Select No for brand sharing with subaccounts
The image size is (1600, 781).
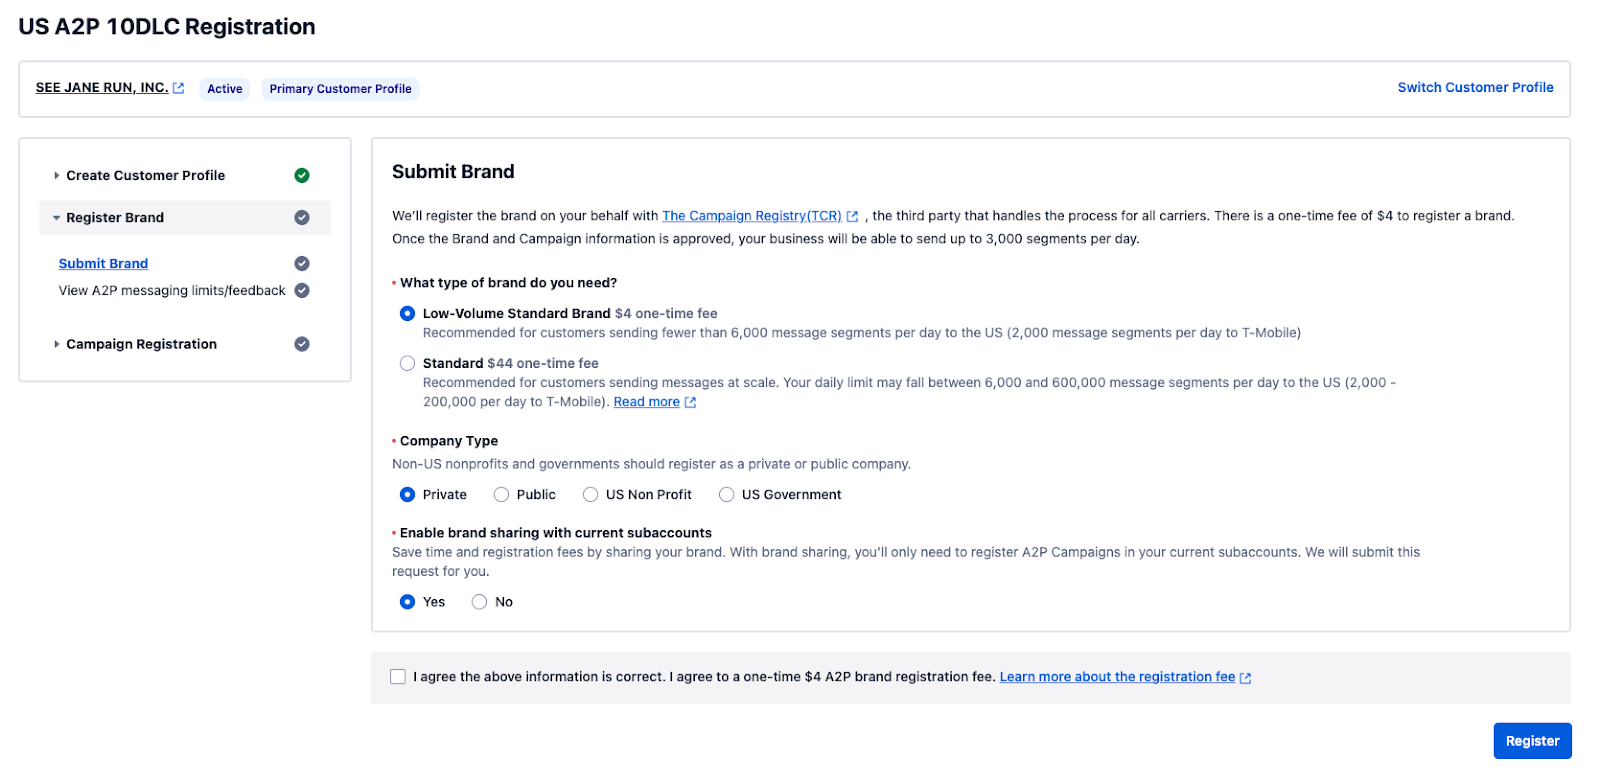tap(480, 602)
